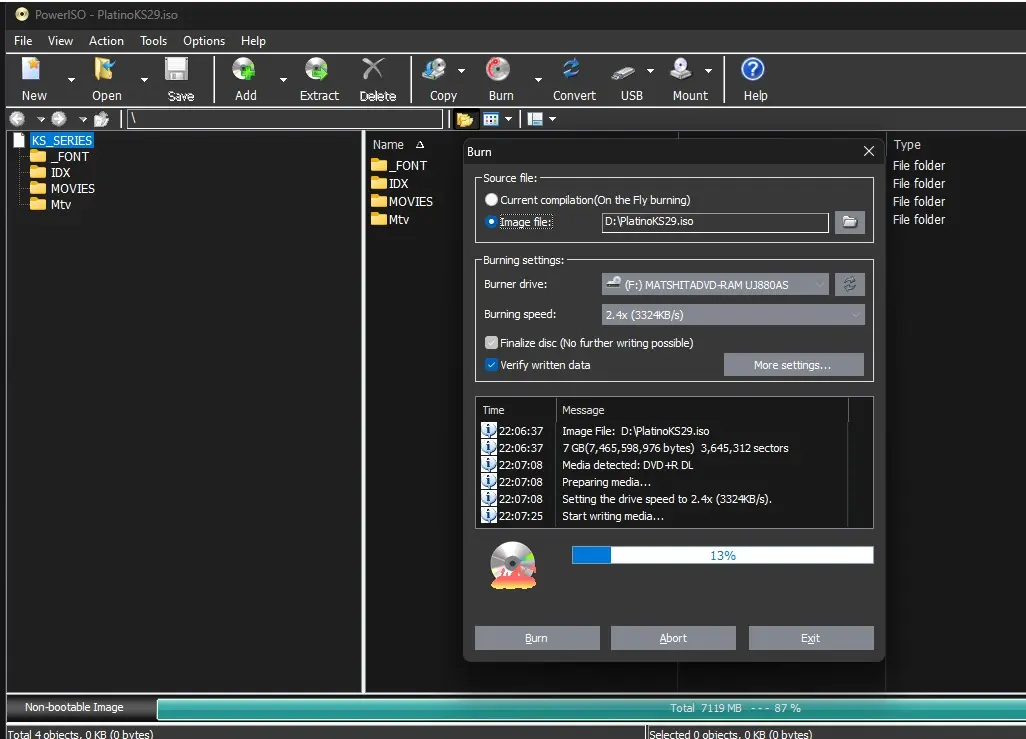Click the 13% burn progress bar
This screenshot has width=1026, height=739.
(x=722, y=555)
